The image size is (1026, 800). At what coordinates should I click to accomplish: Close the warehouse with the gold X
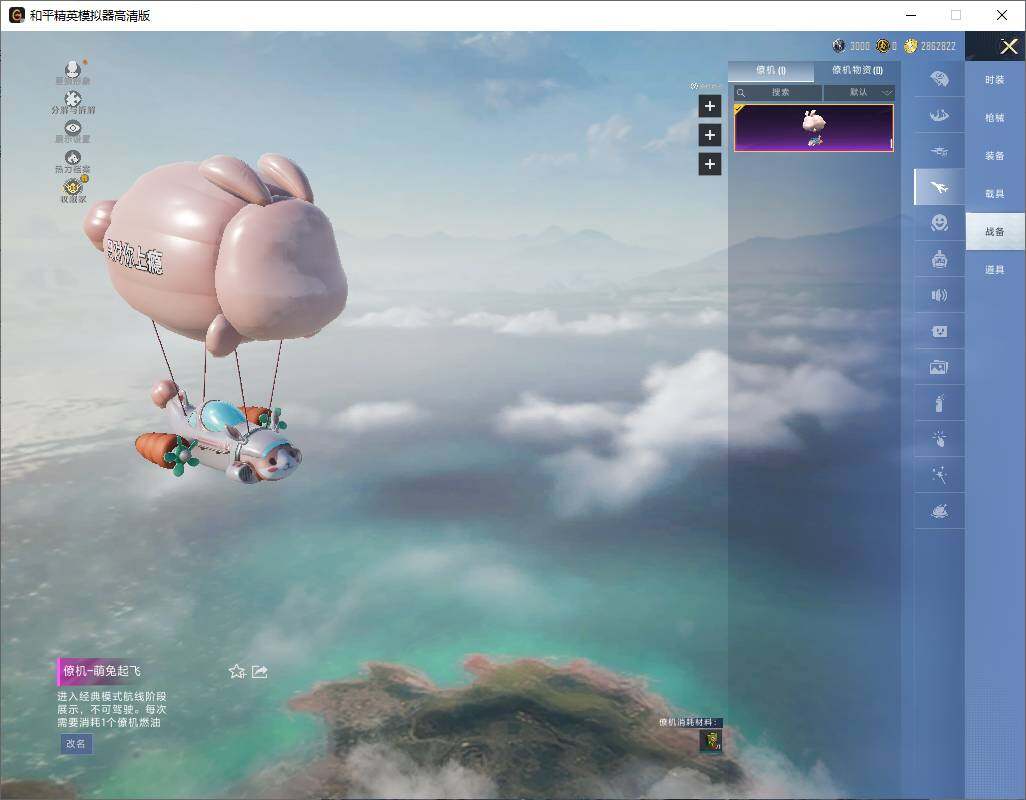pyautogui.click(x=1008, y=46)
